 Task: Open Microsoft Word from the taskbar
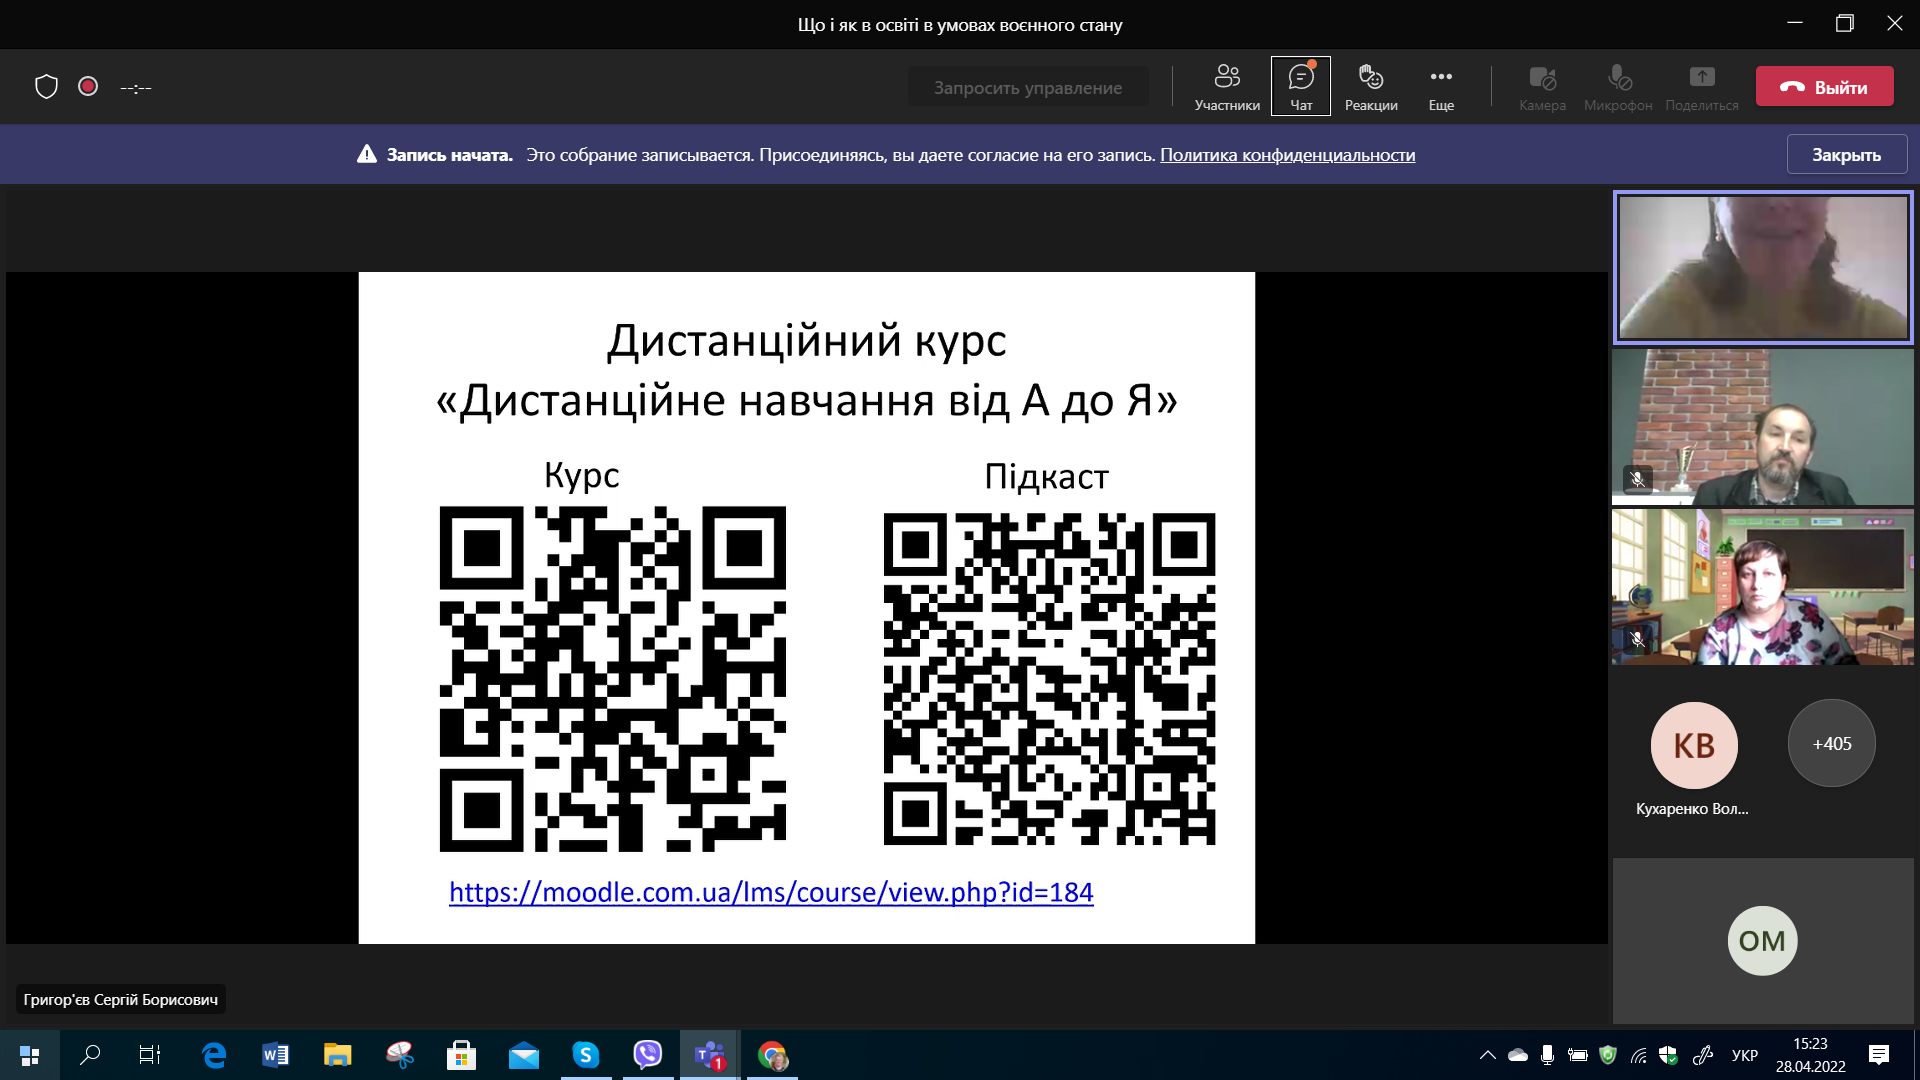275,1055
